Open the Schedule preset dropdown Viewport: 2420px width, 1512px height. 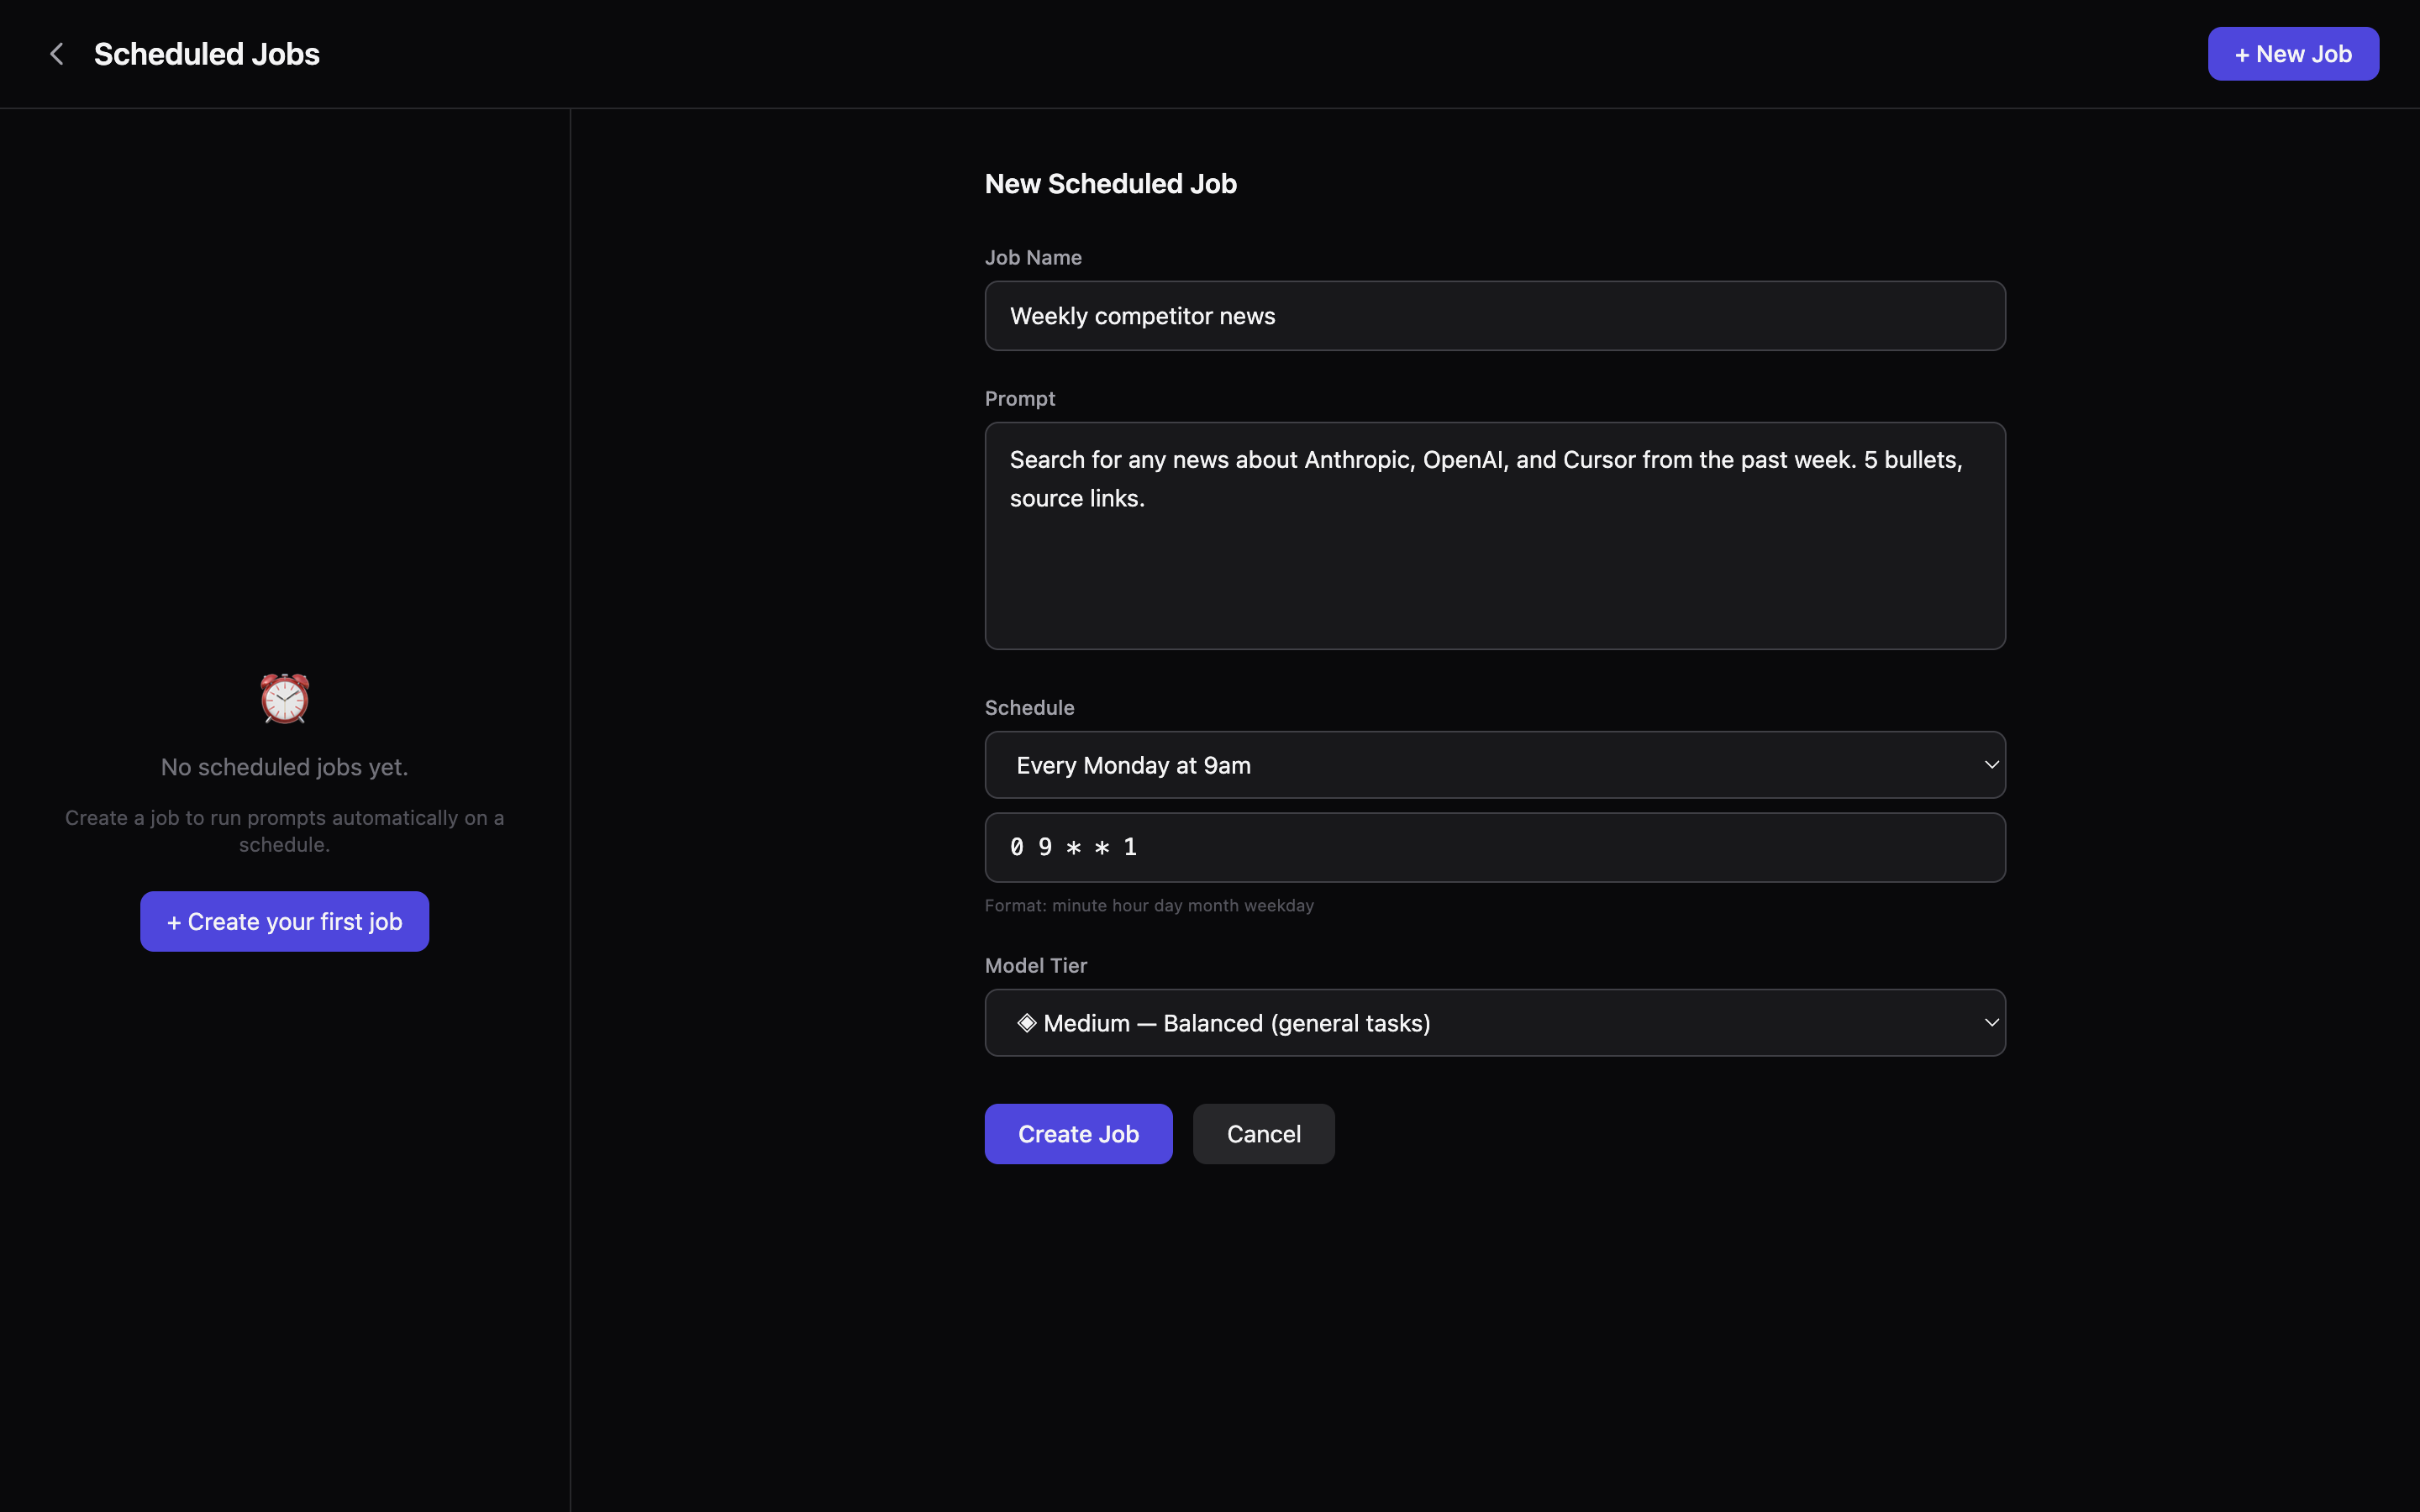tap(1494, 765)
